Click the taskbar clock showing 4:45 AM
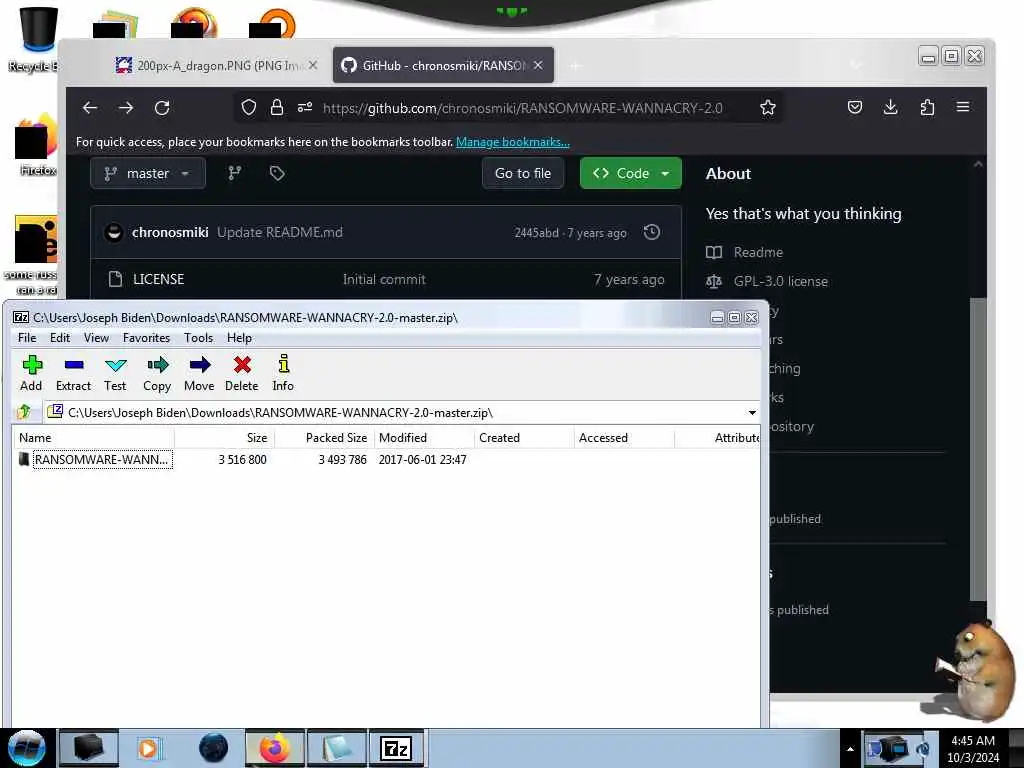Image resolution: width=1024 pixels, height=768 pixels. pos(973,749)
